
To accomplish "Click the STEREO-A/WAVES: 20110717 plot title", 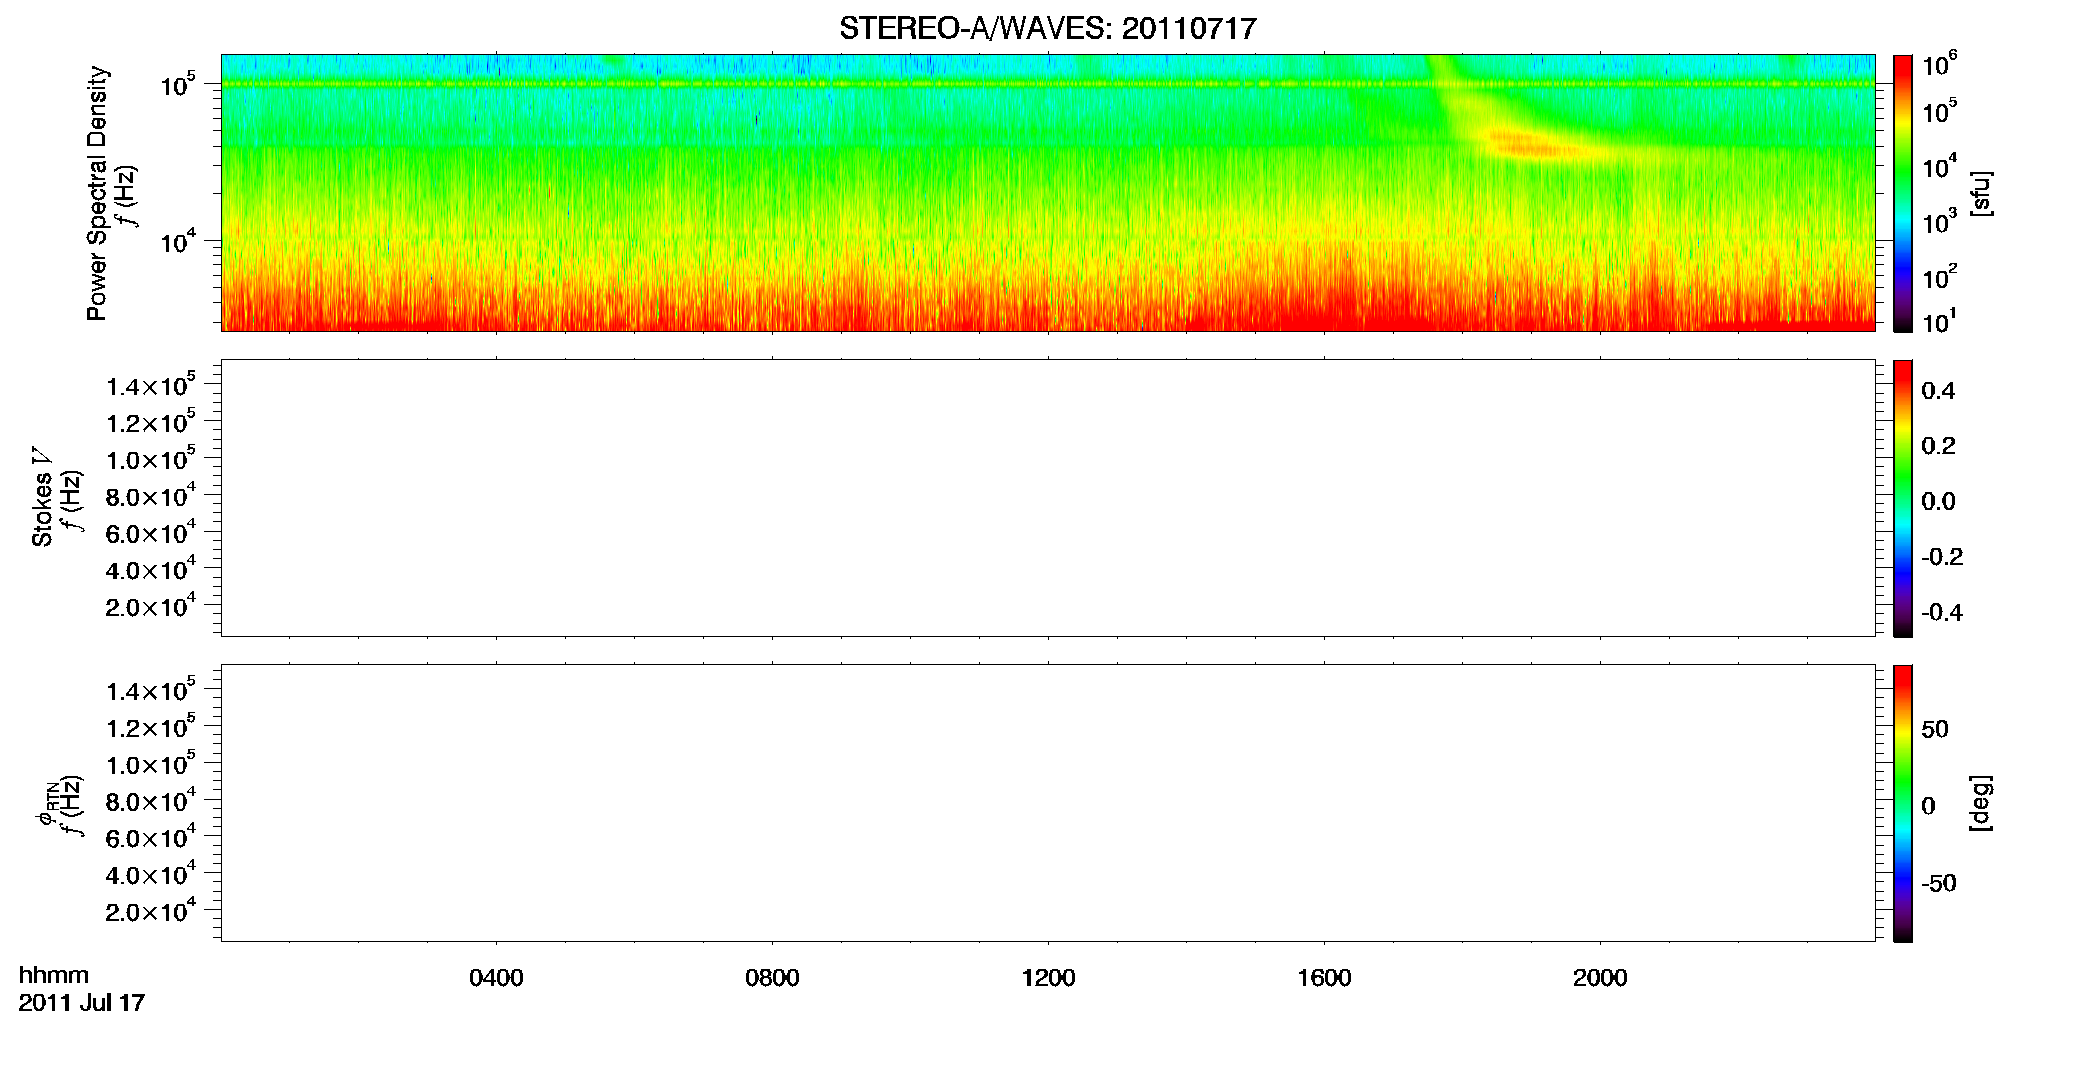I will point(1047,29).
